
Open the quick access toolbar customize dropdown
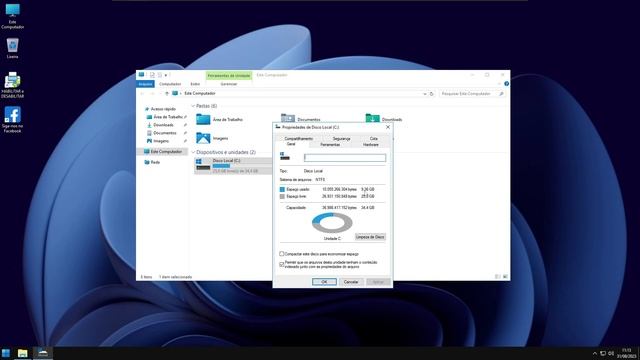166,75
